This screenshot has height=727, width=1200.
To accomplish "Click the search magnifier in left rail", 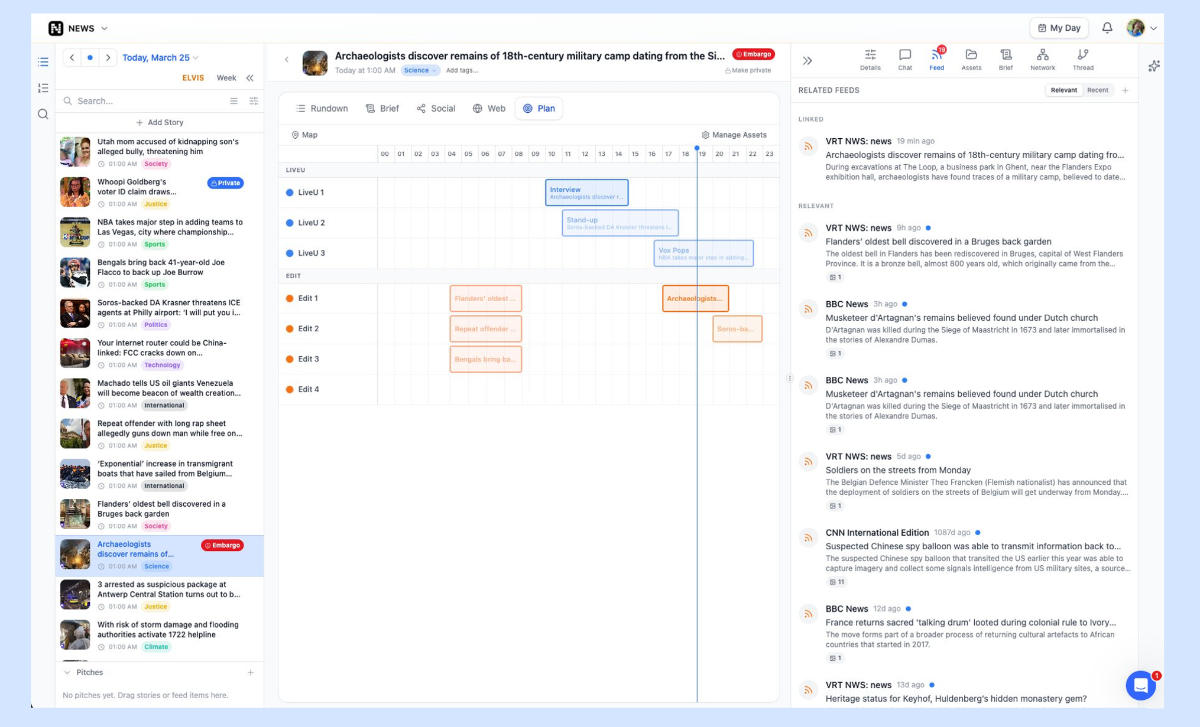I will click(43, 114).
